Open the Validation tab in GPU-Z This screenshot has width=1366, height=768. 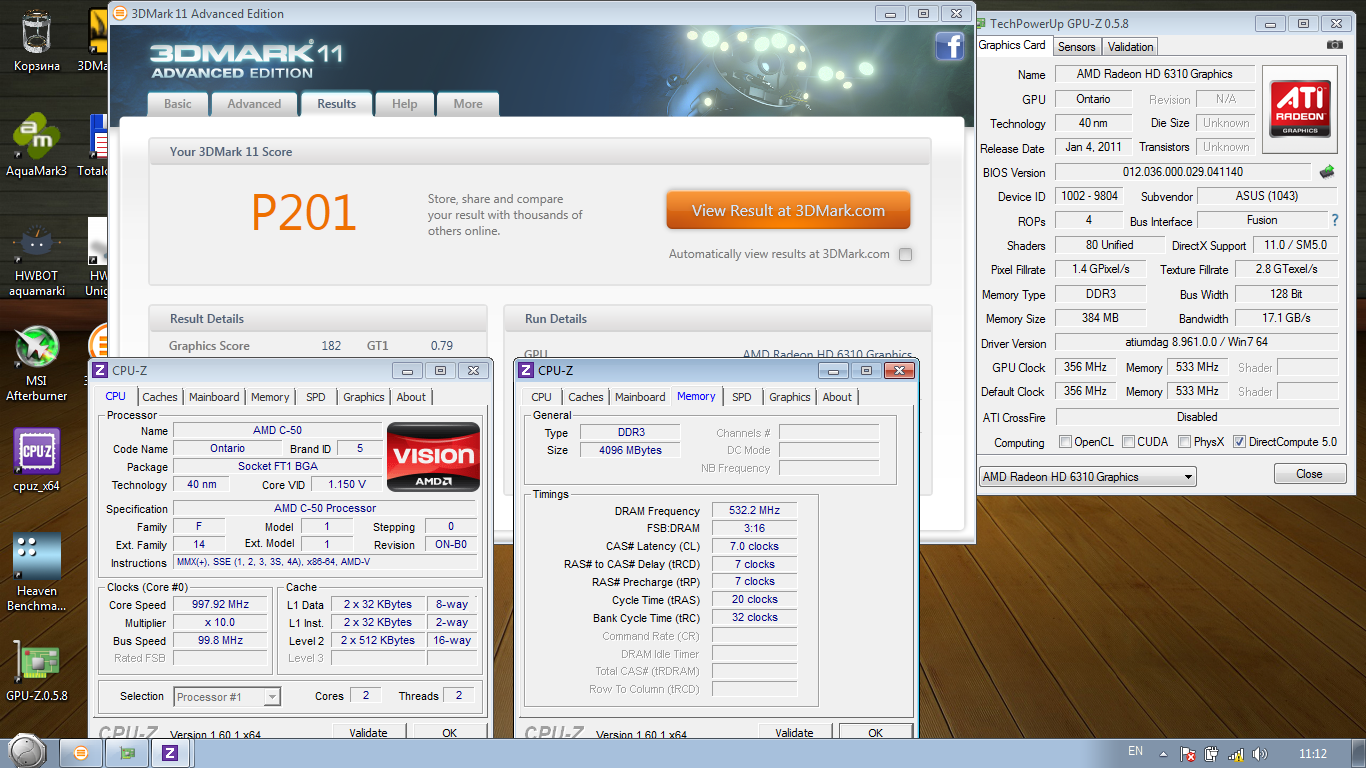click(1131, 47)
